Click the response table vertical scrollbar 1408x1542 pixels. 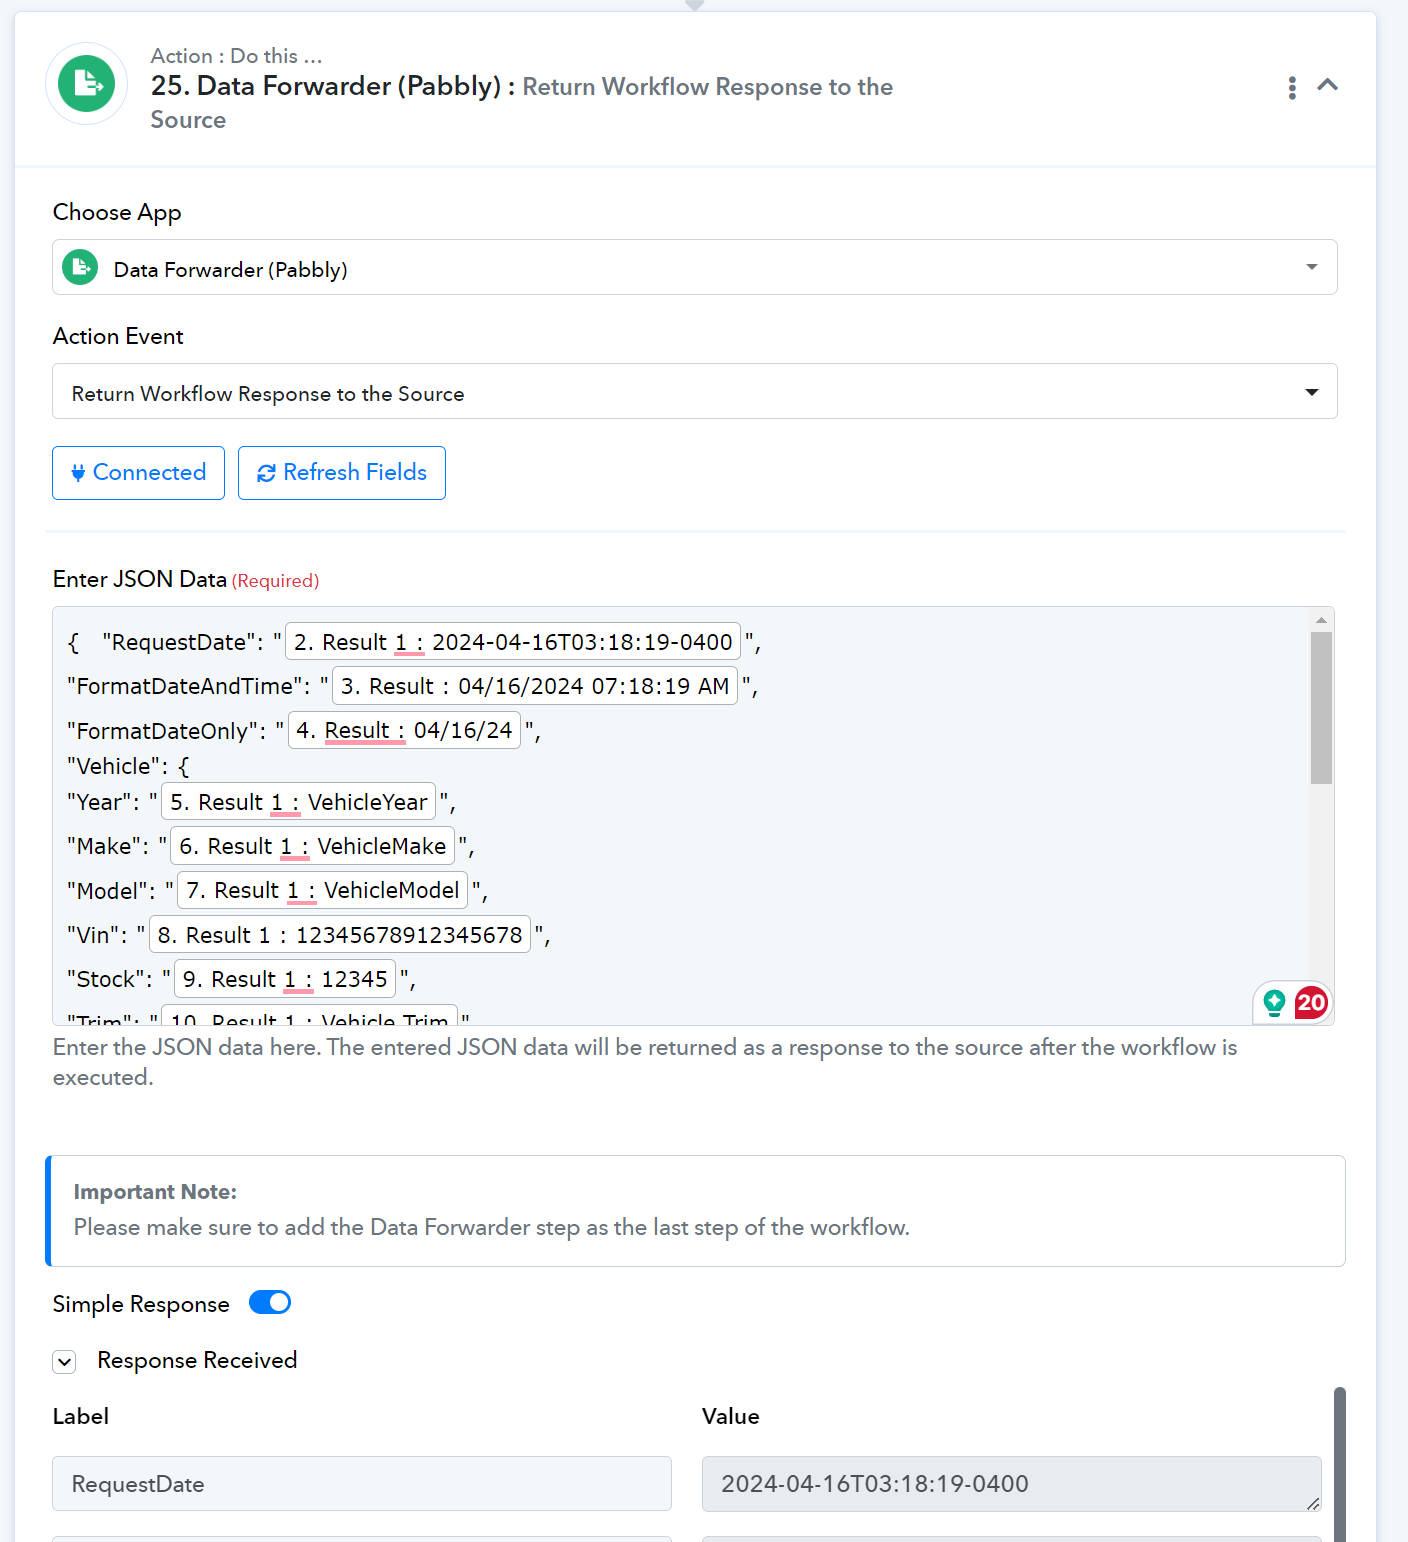point(1340,1464)
